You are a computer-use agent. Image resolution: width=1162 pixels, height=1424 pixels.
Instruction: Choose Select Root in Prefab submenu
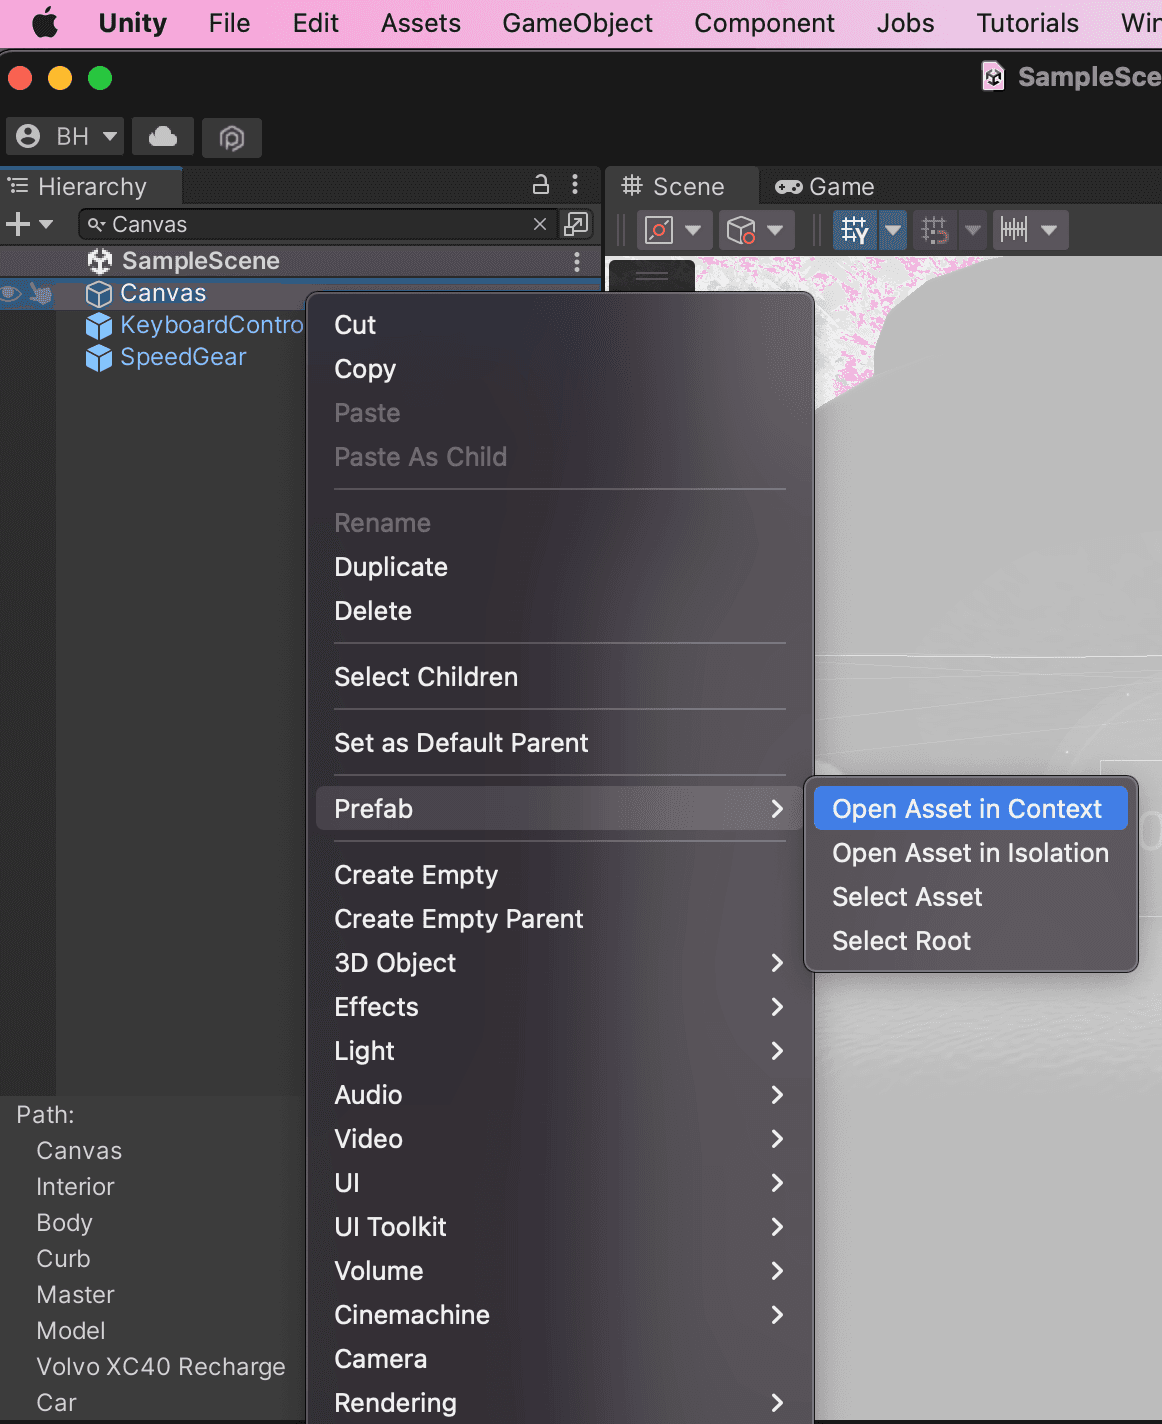tap(971, 941)
